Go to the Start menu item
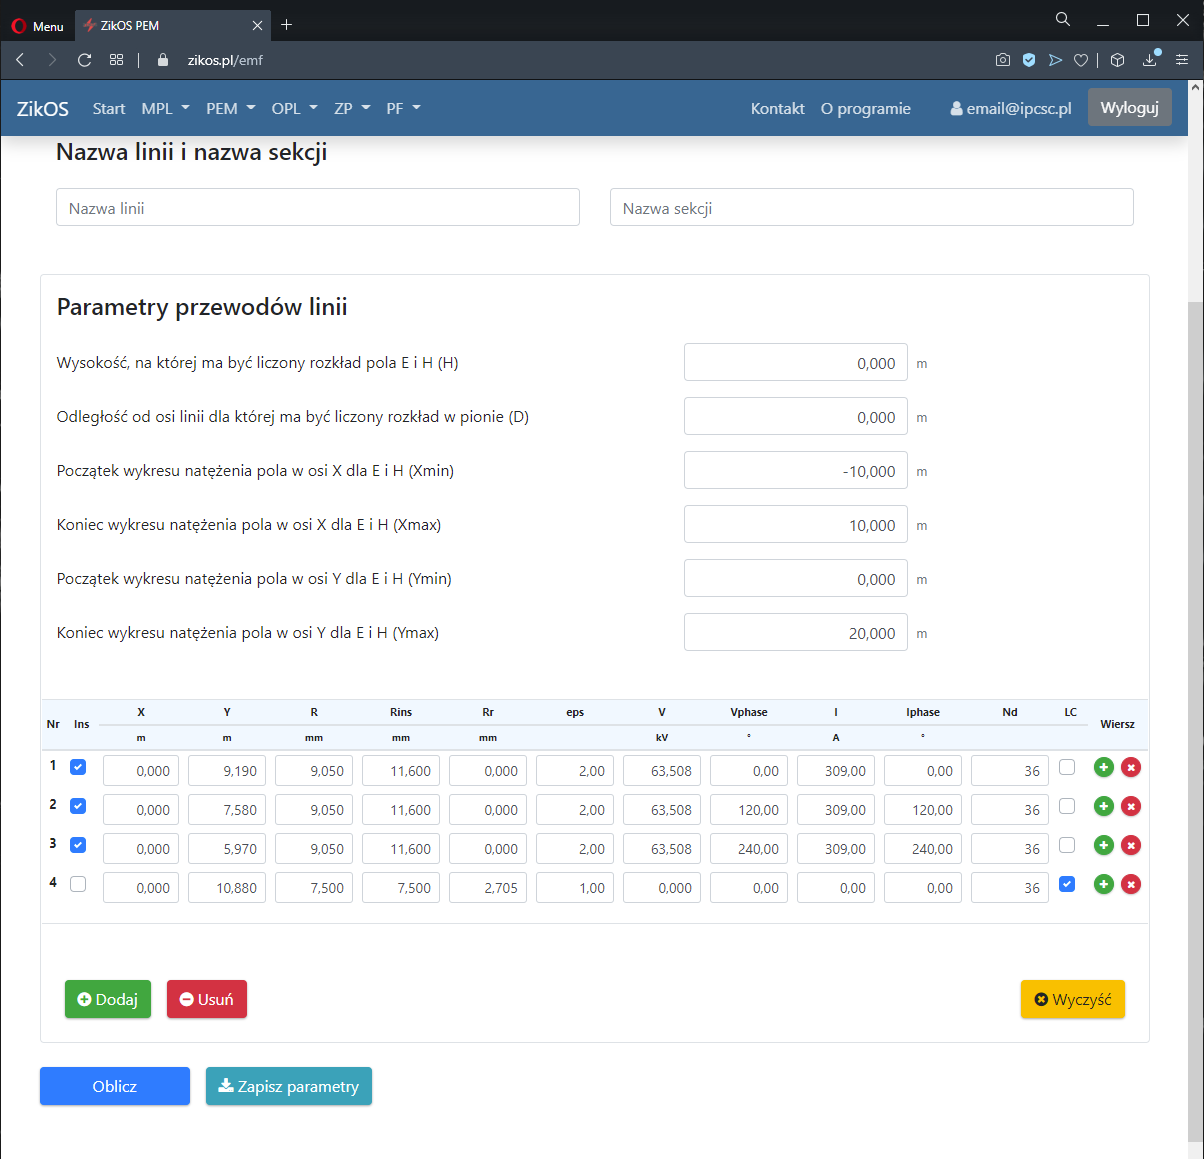Screen dimensions: 1204x1159 pyautogui.click(x=109, y=108)
